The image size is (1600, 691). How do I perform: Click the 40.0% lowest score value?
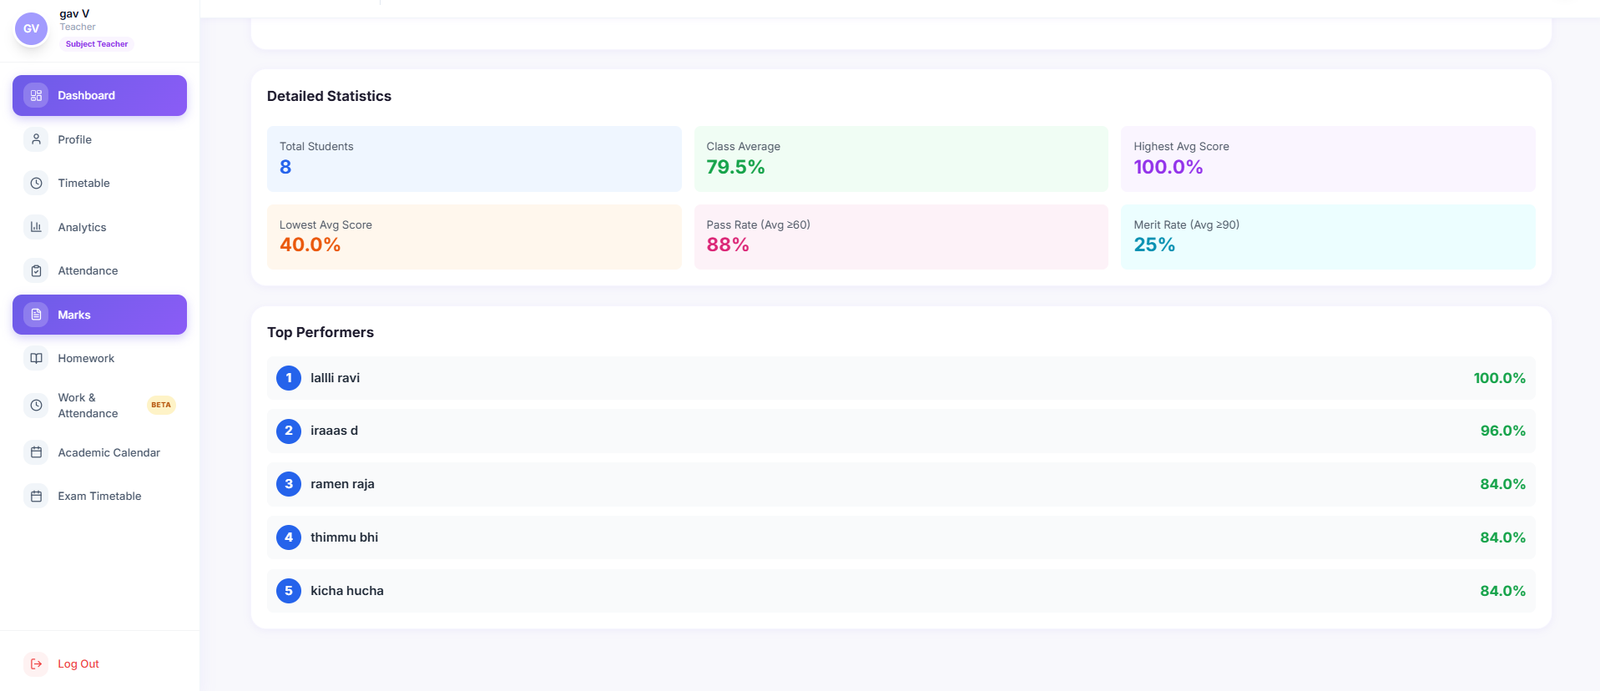pos(310,245)
